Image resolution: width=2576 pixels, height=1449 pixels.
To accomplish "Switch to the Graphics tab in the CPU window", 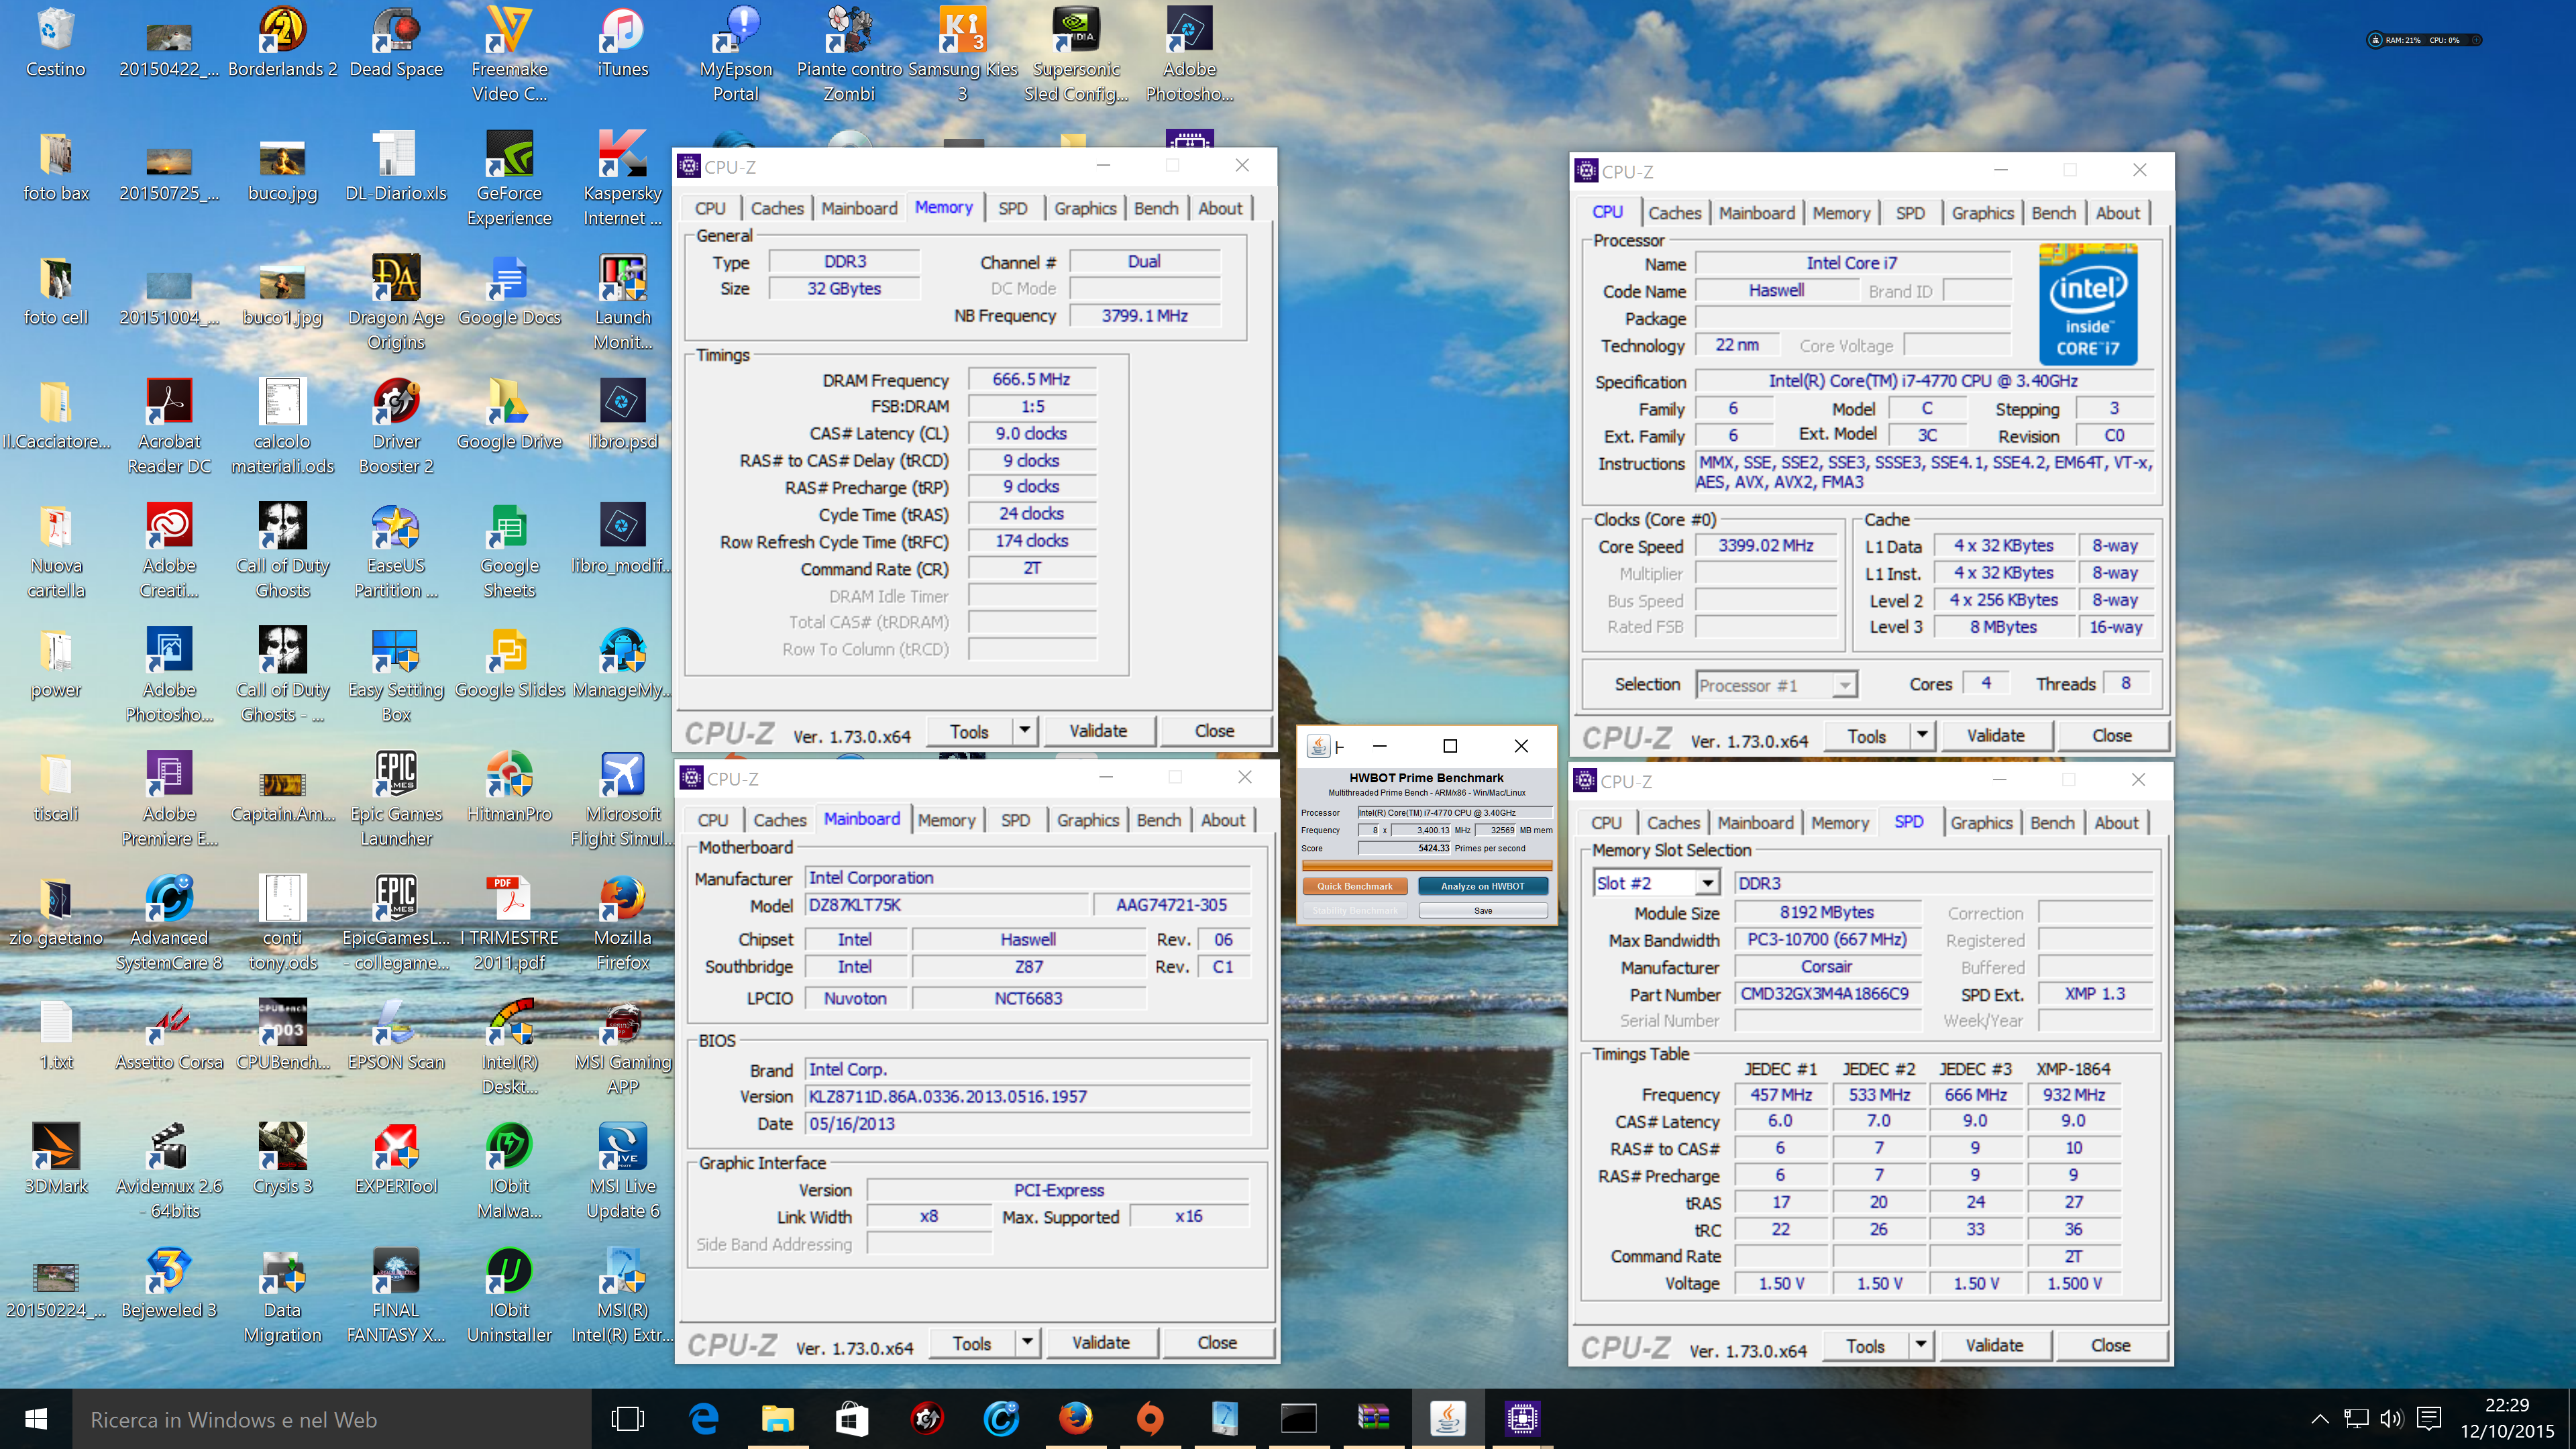I will pos(1982,213).
